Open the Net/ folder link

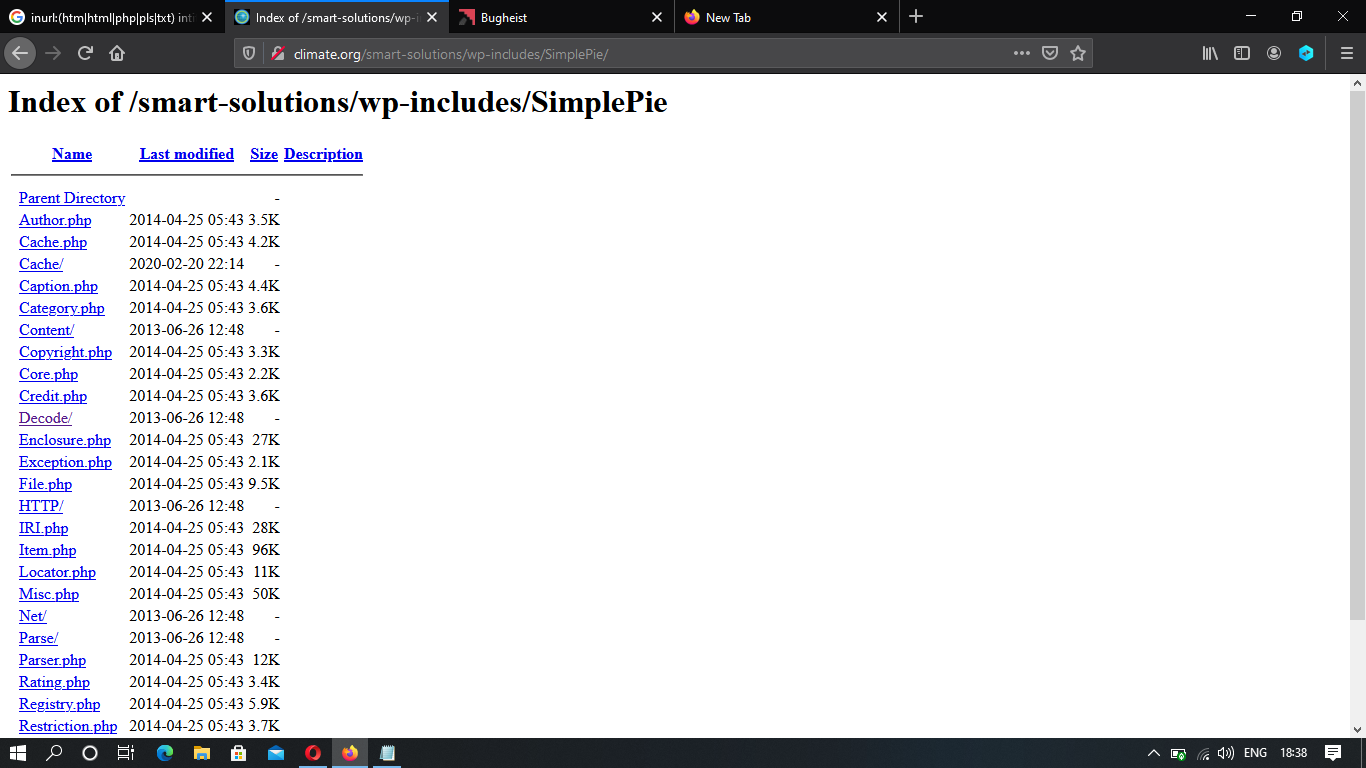32,616
